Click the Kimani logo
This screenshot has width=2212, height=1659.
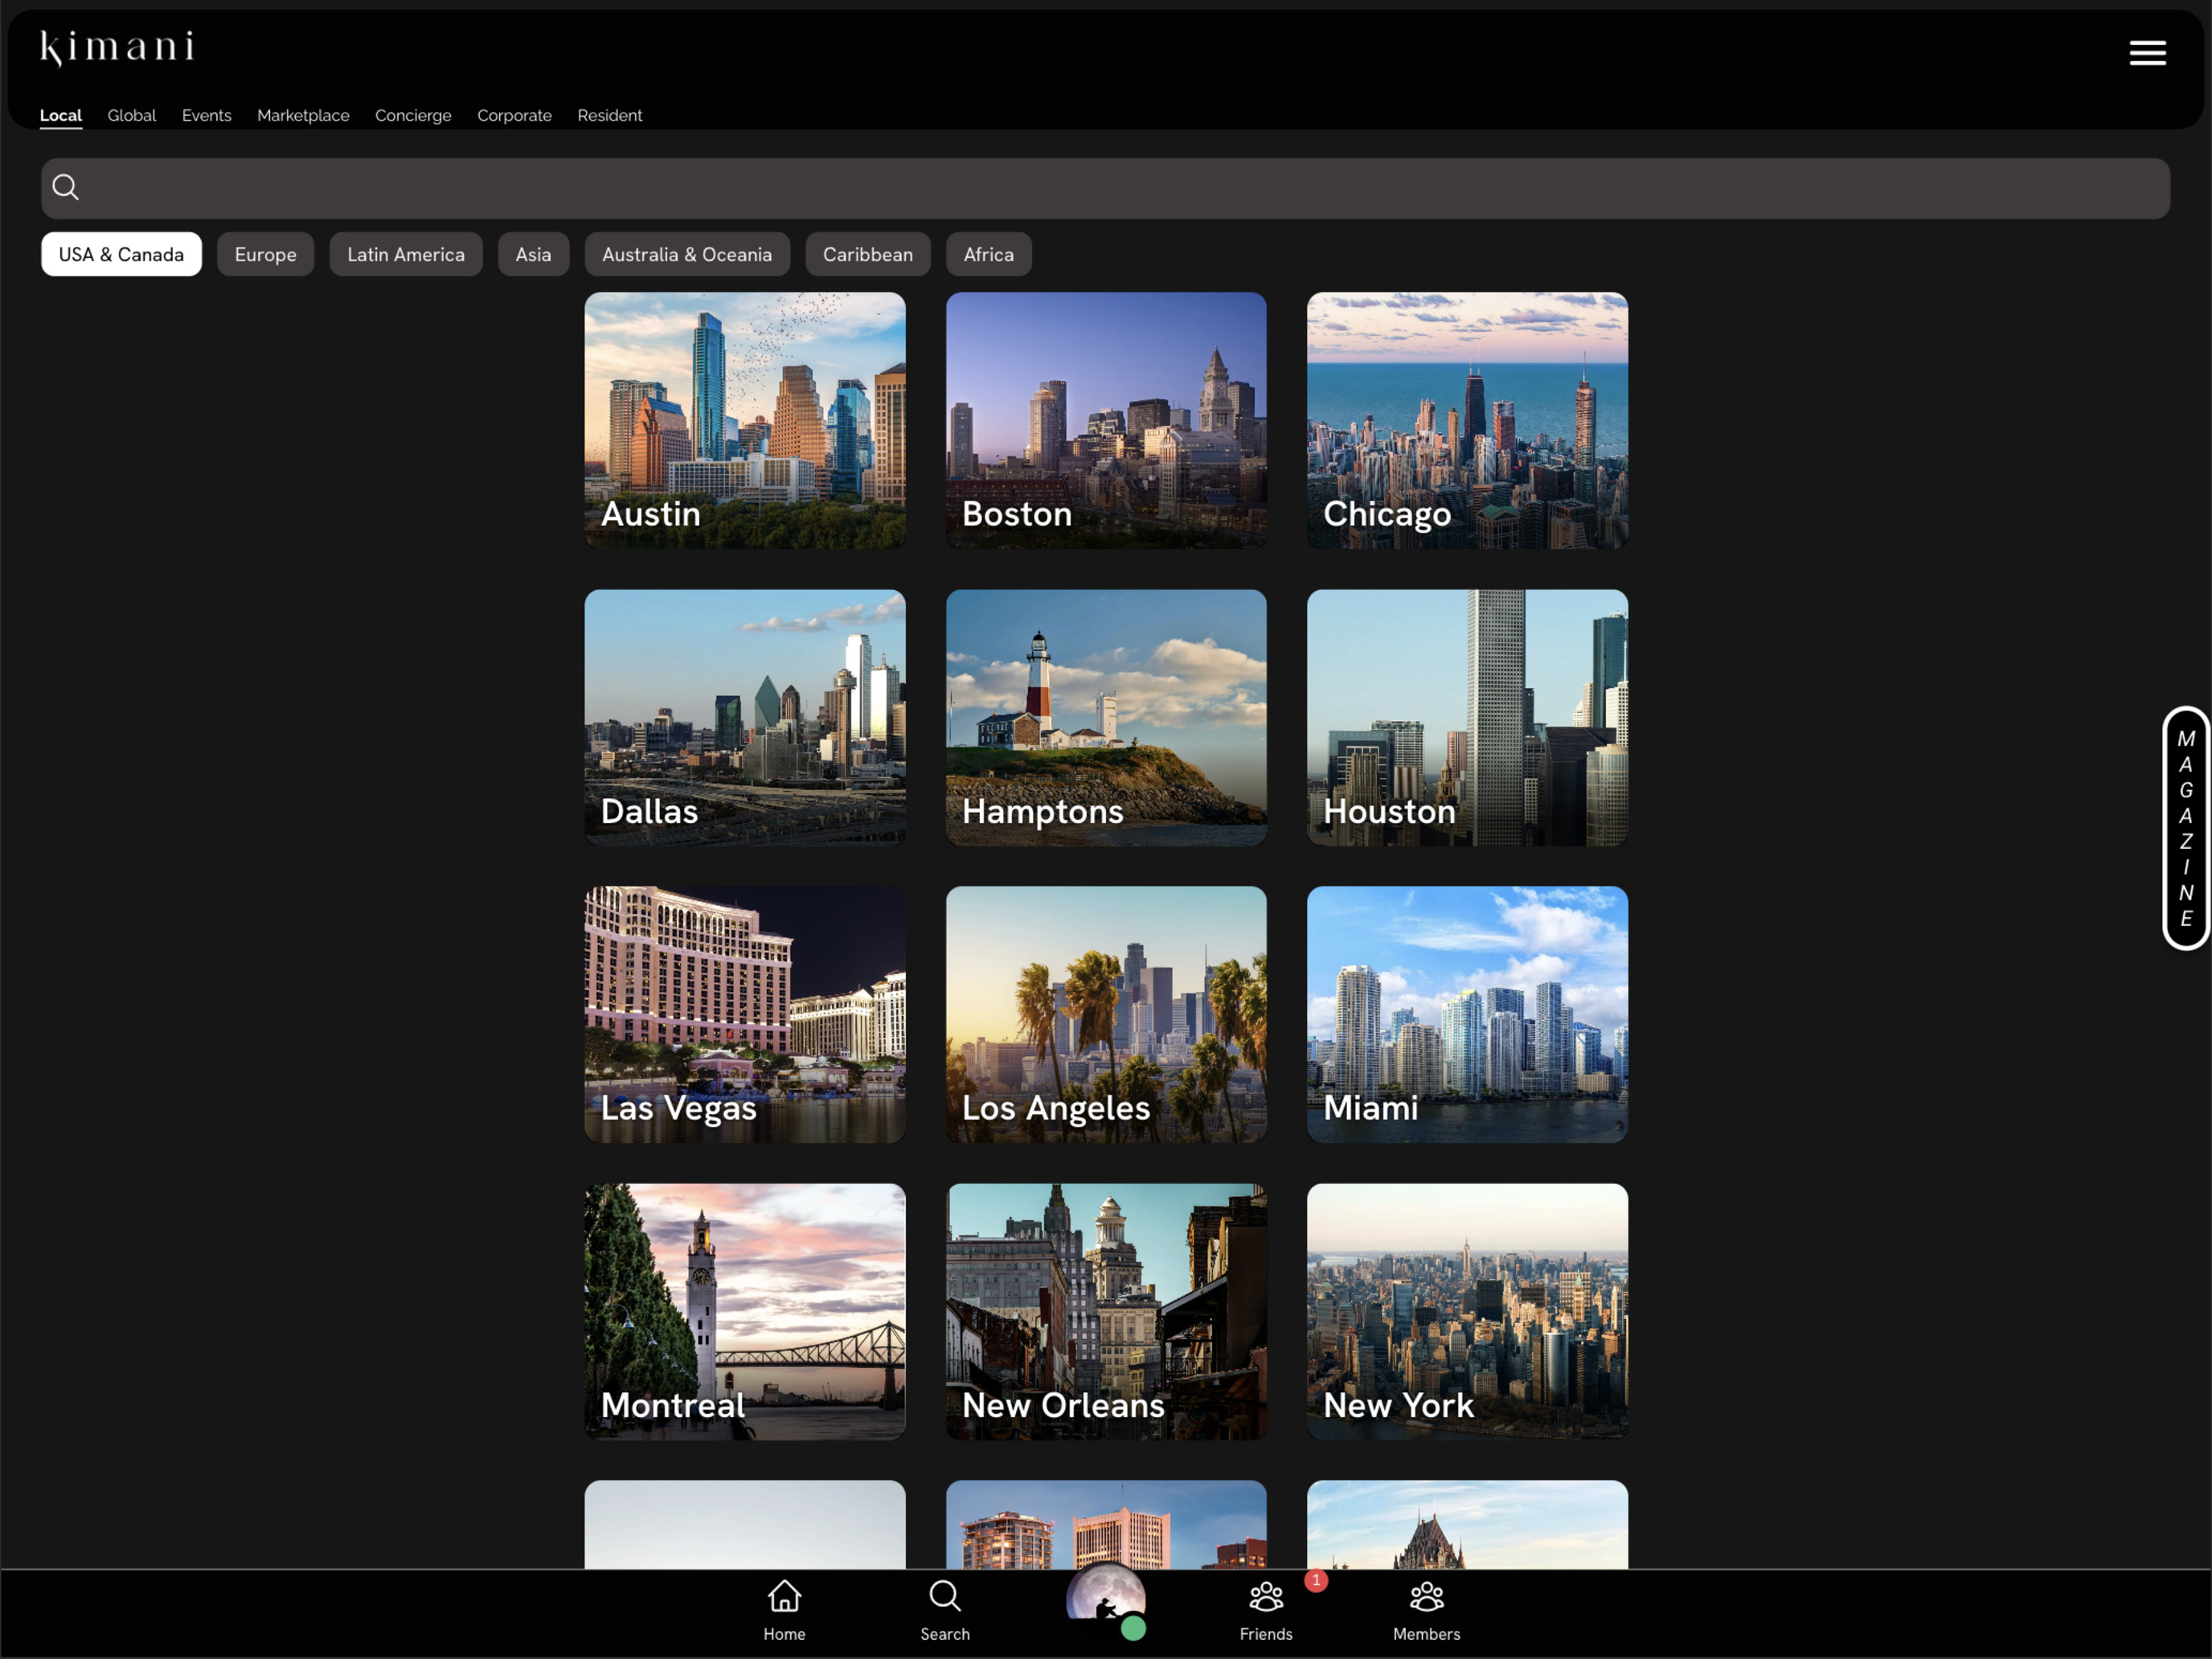click(x=117, y=48)
